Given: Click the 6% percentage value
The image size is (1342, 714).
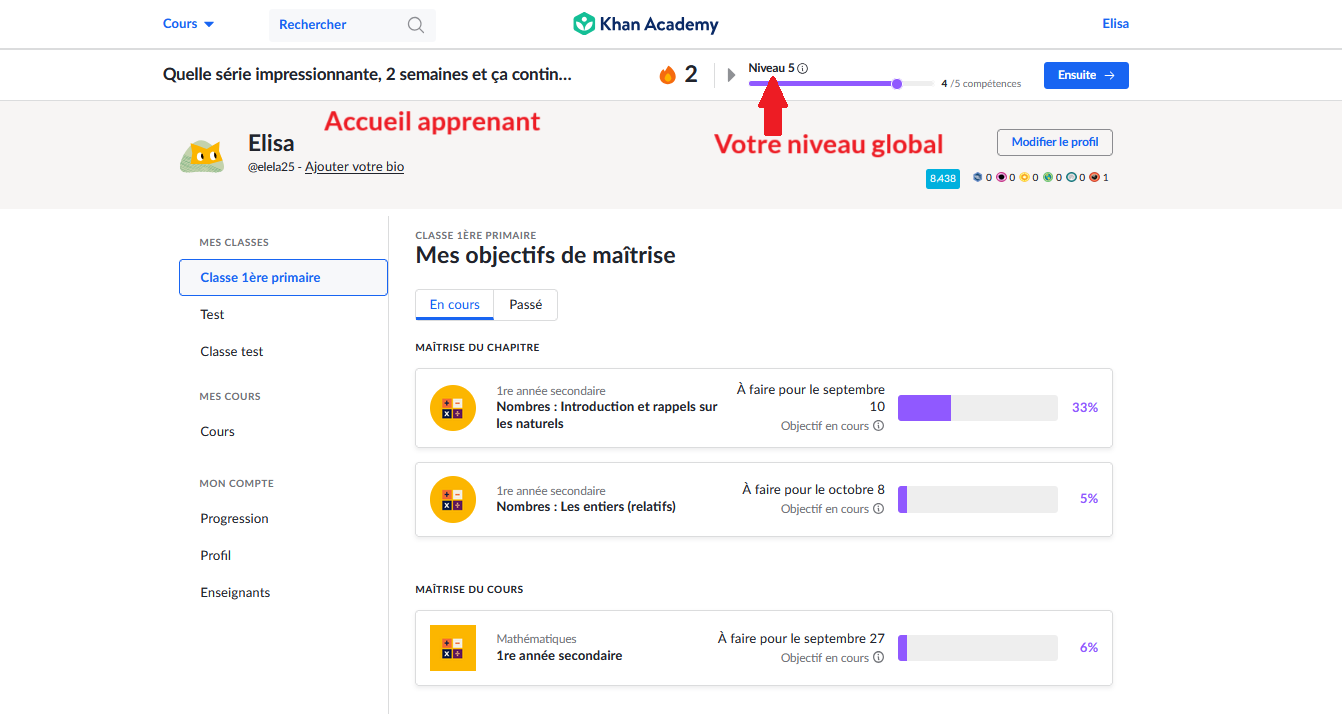Looking at the screenshot, I should coord(1089,648).
